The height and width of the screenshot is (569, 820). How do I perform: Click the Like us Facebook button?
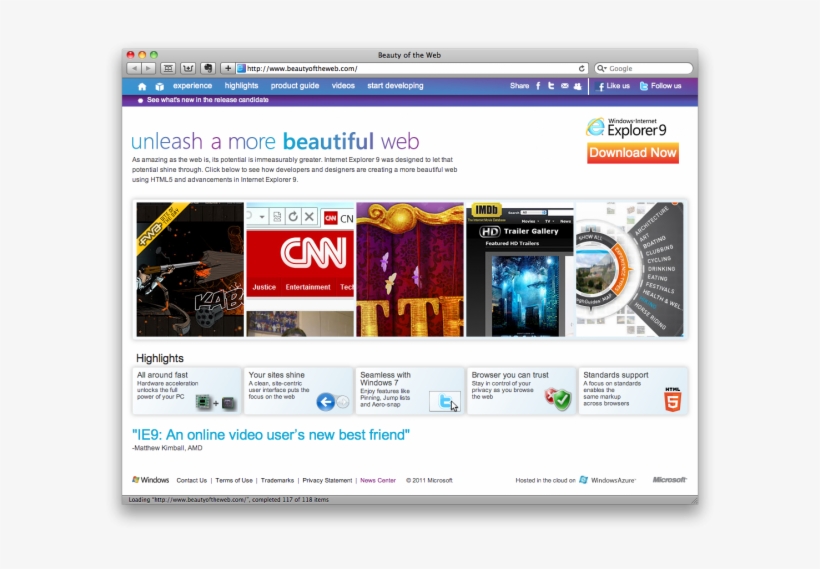tap(614, 86)
